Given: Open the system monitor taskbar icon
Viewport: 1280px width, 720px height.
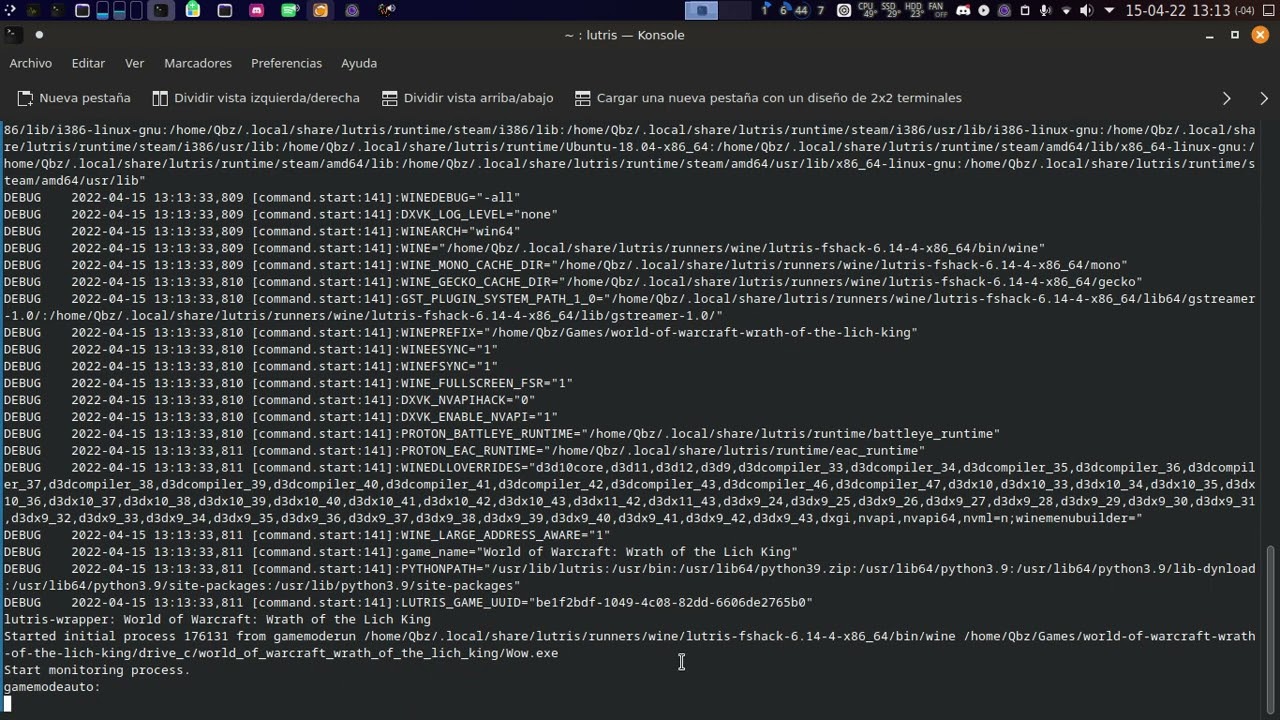Looking at the screenshot, I should 33,10.
